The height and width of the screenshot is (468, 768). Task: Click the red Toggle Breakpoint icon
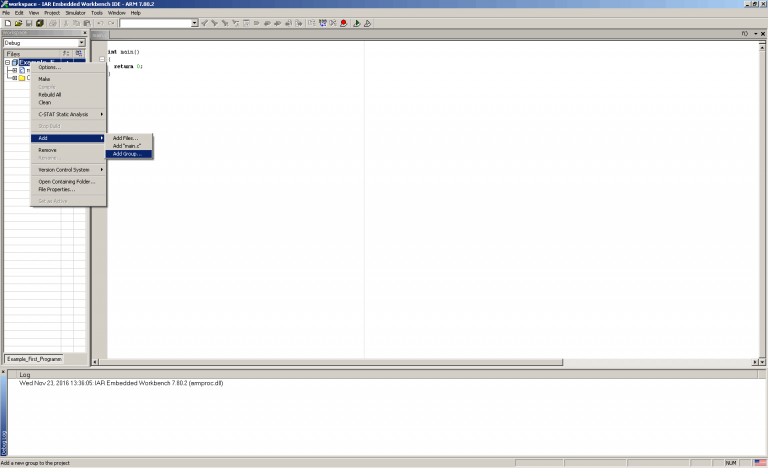[343, 23]
